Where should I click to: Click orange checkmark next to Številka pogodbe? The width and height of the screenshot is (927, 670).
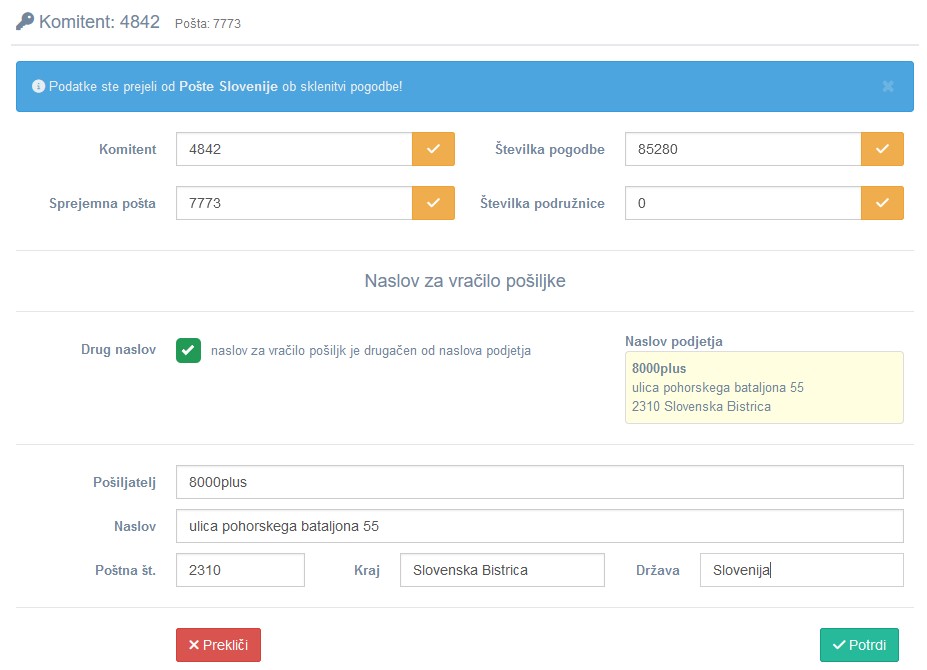[882, 149]
